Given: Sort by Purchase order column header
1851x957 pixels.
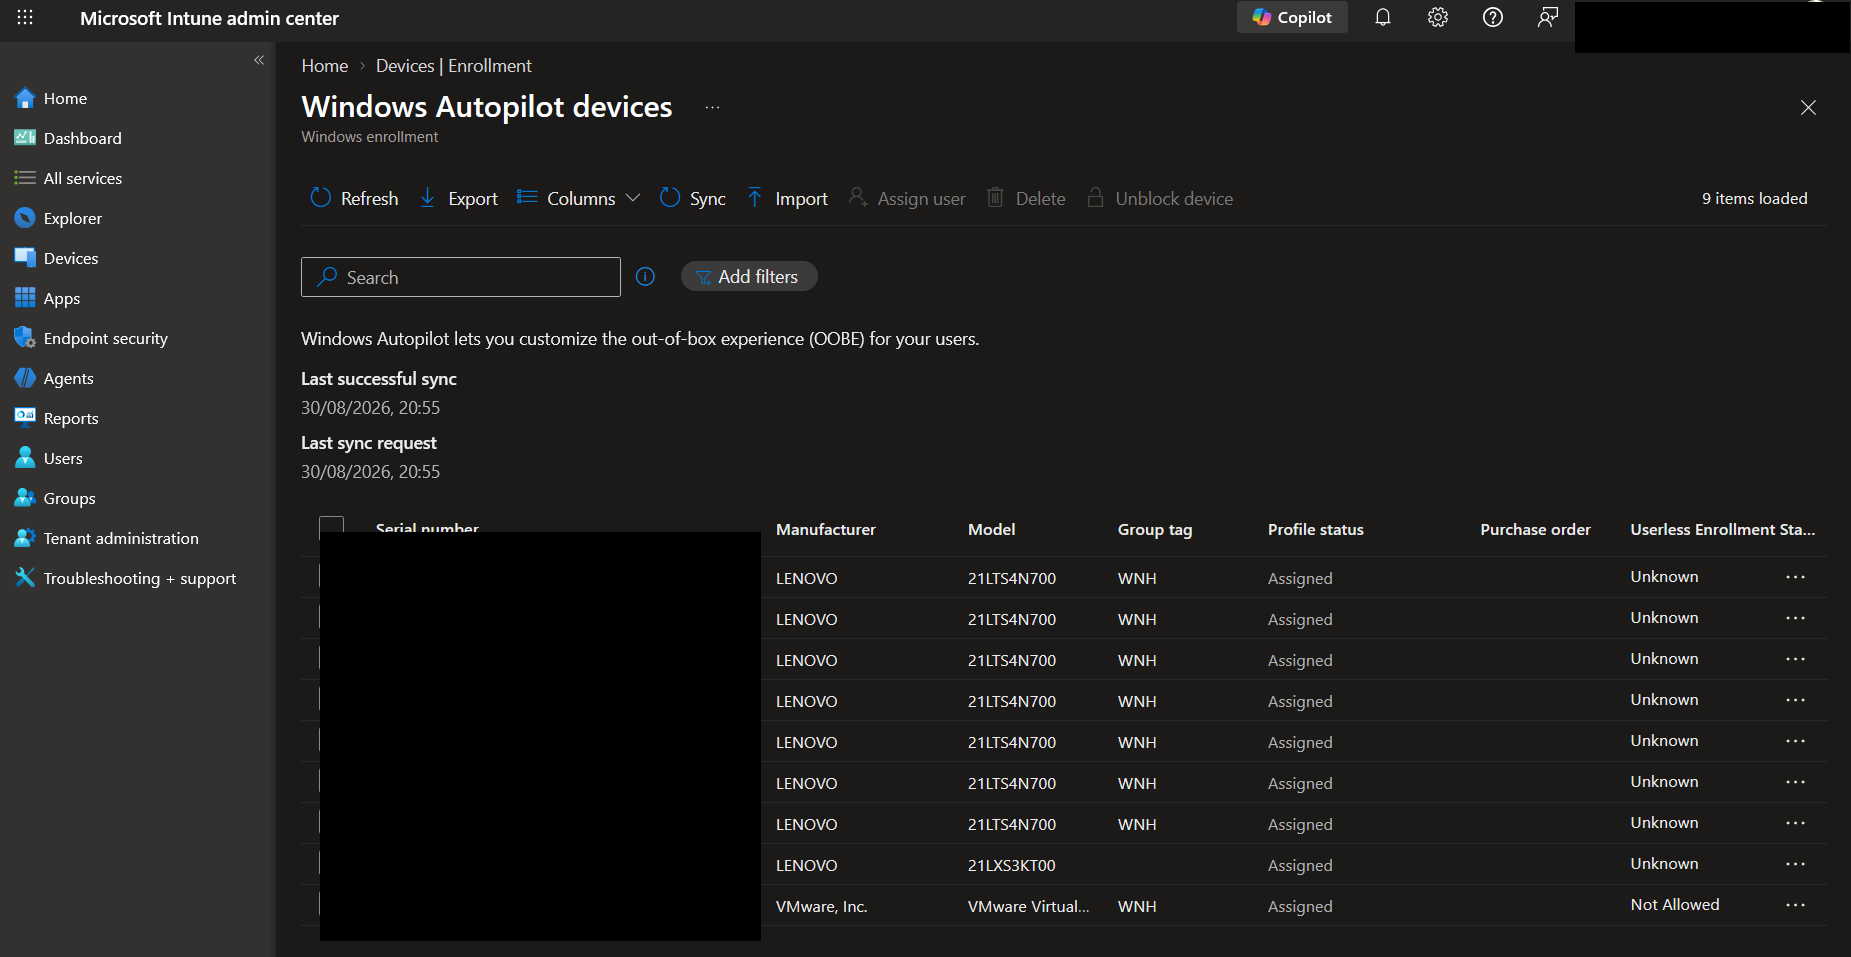Looking at the screenshot, I should pos(1536,530).
